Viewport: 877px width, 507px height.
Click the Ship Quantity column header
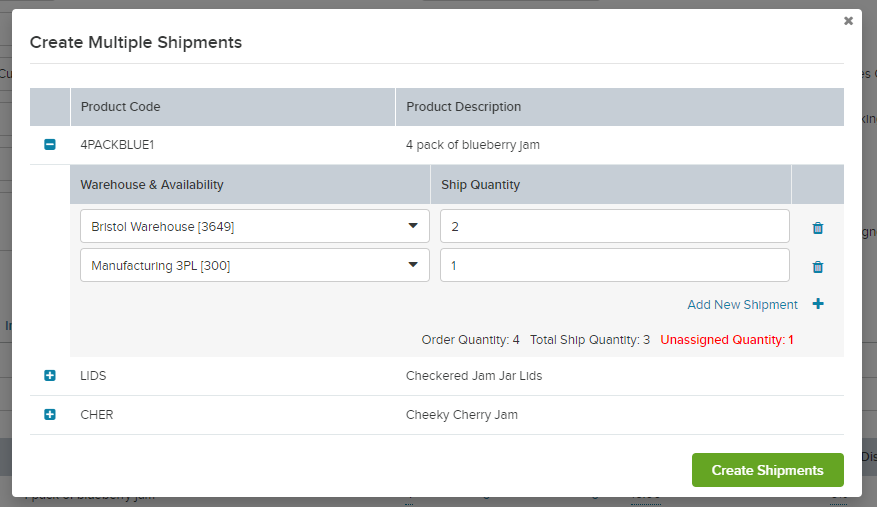480,185
